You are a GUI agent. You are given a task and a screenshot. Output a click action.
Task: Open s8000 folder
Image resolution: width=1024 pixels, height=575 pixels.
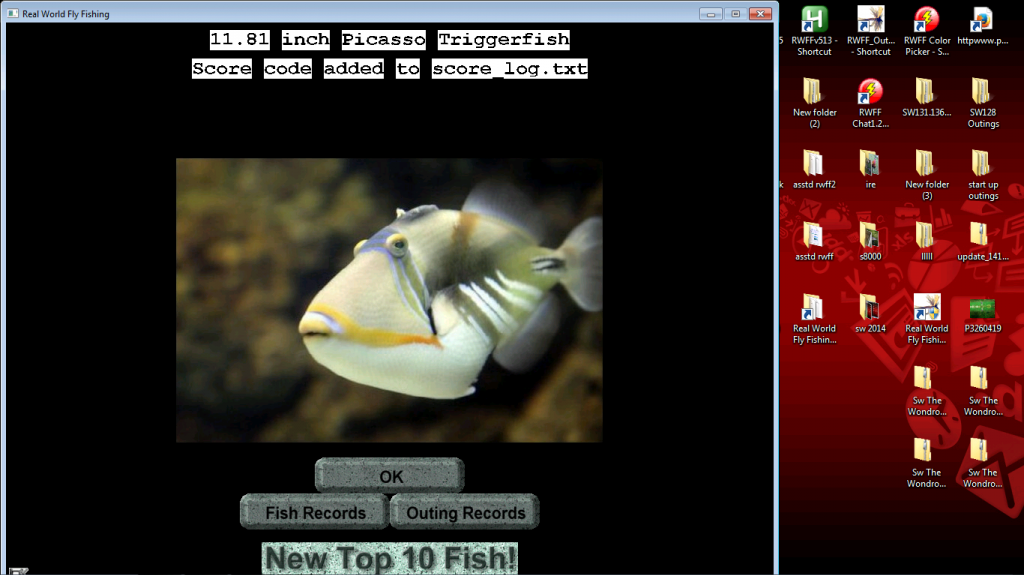click(871, 242)
